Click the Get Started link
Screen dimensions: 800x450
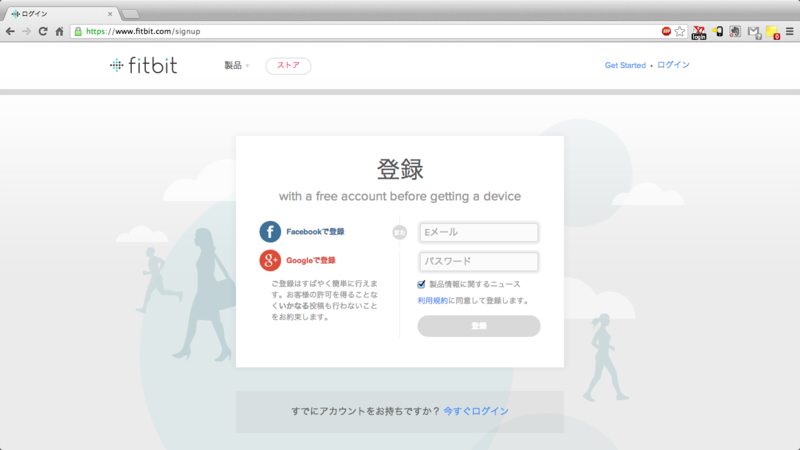coord(625,65)
